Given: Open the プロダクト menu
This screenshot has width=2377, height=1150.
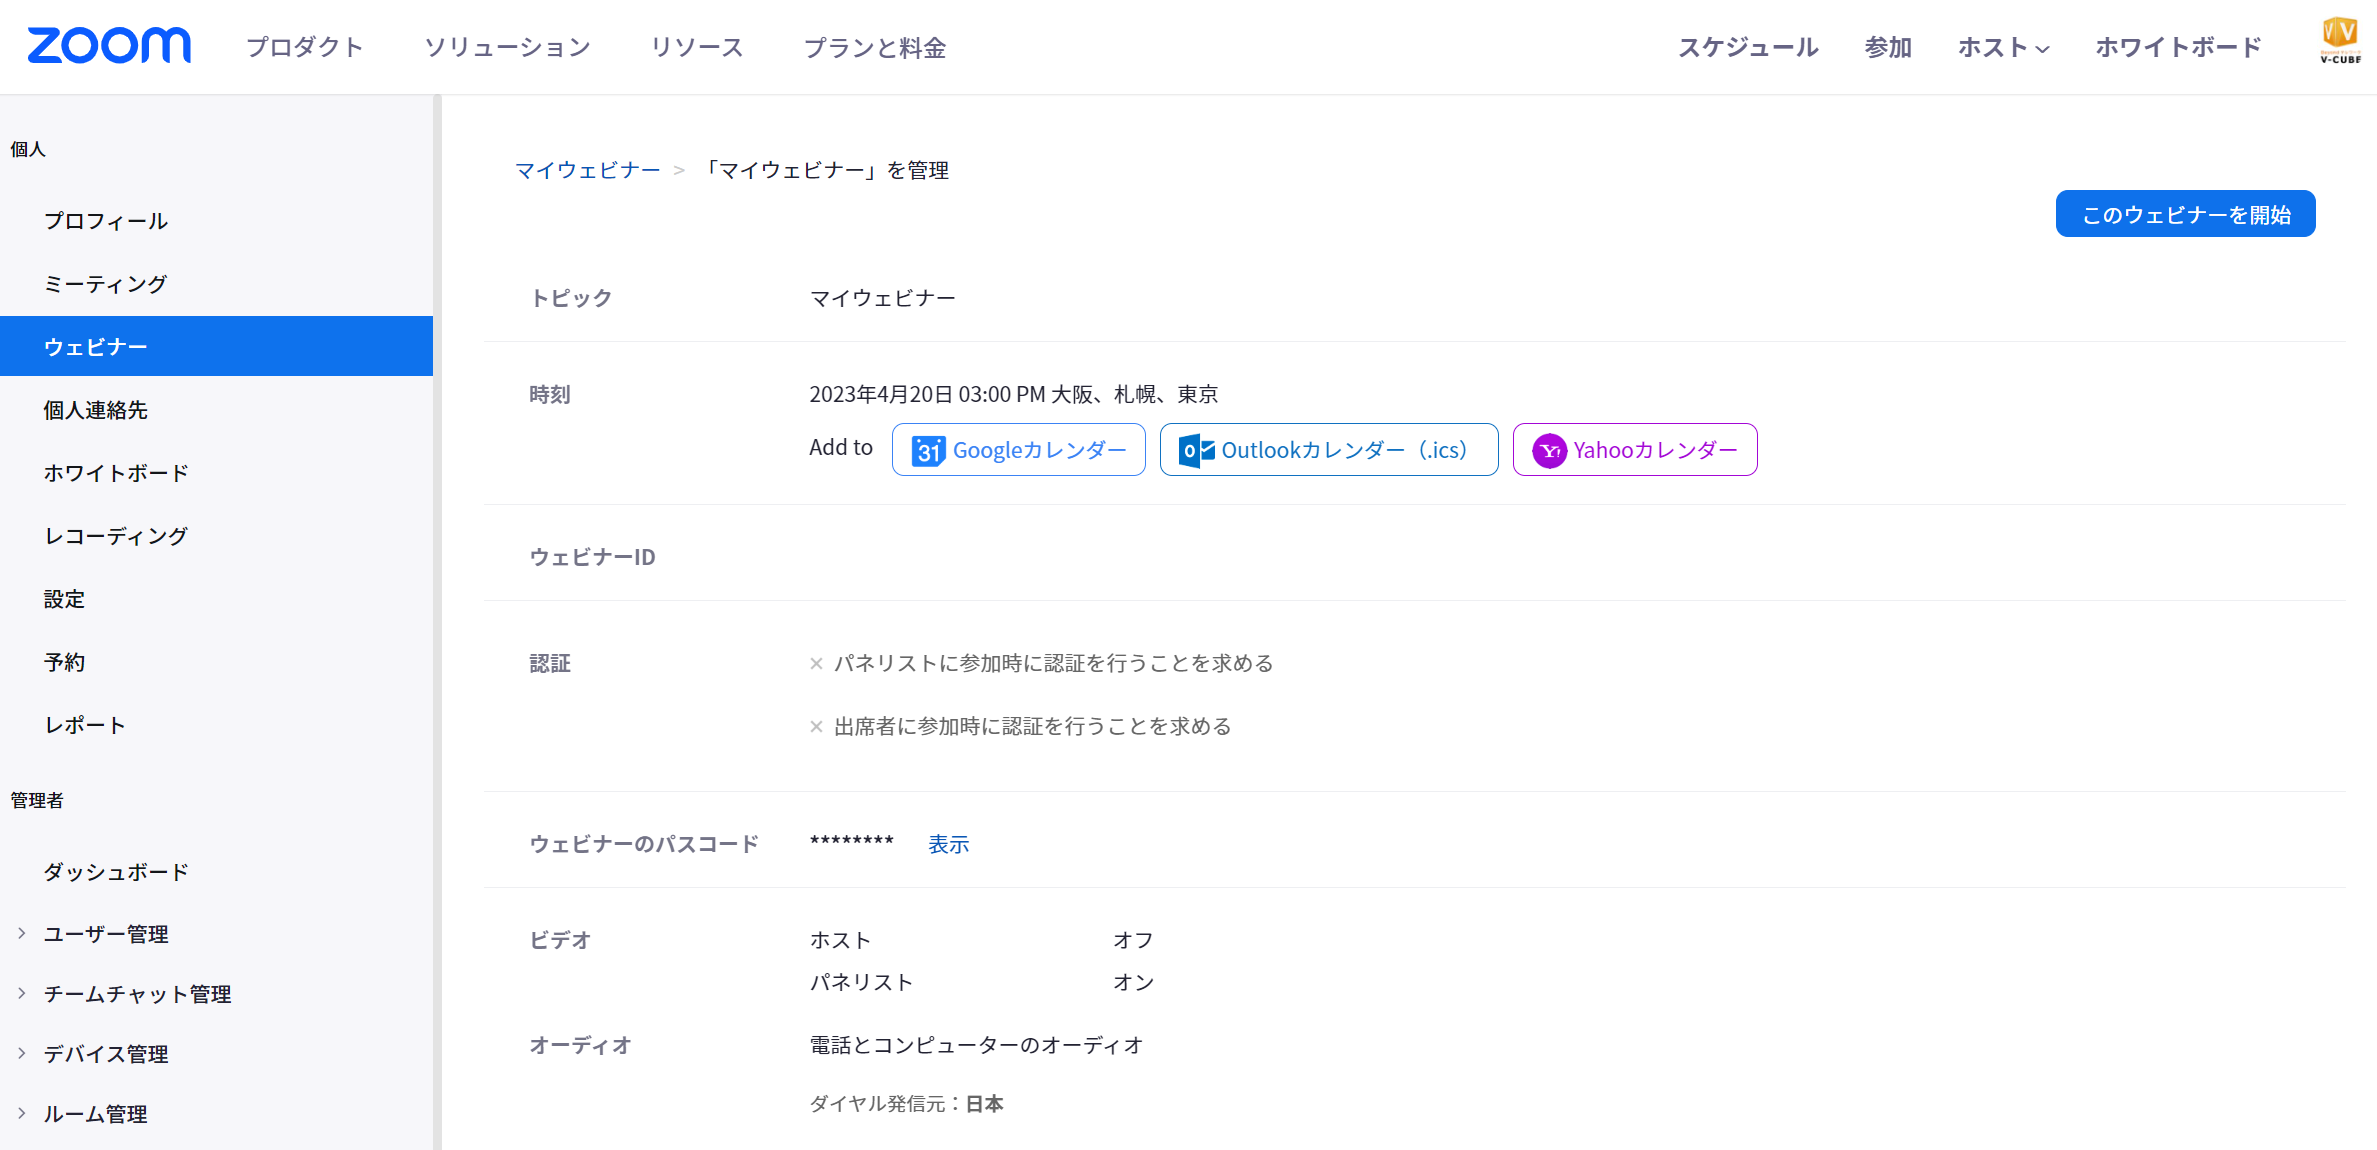Looking at the screenshot, I should tap(305, 47).
